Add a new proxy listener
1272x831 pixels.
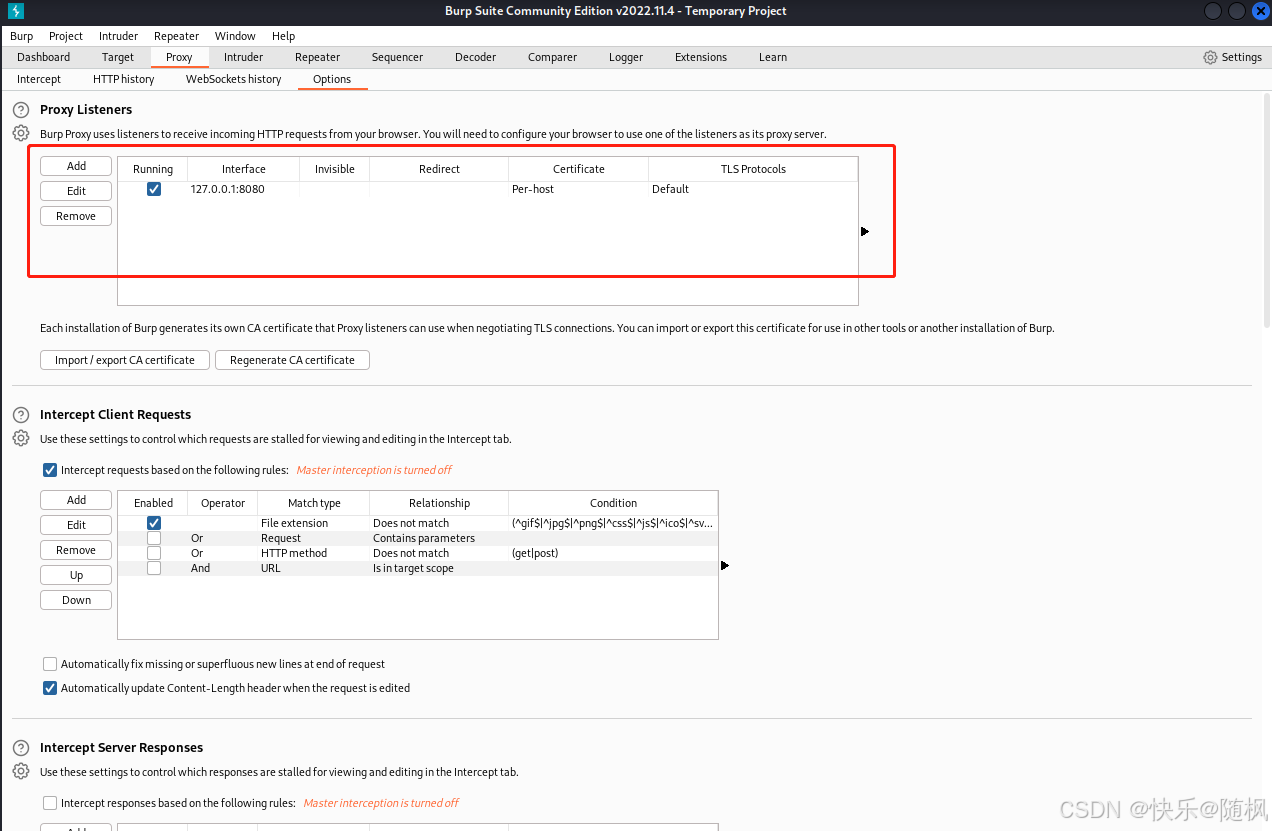(x=76, y=166)
